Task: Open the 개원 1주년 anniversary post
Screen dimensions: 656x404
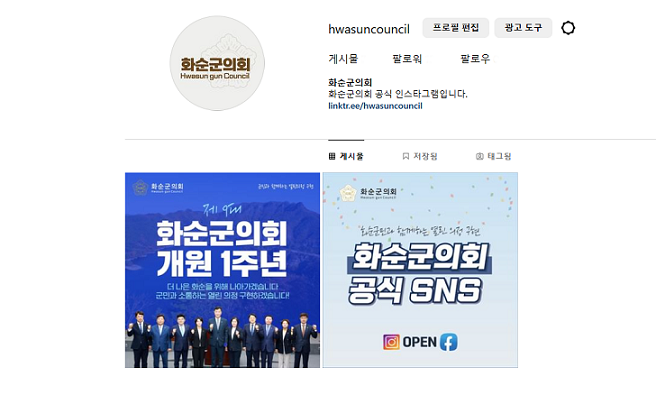Action: pyautogui.click(x=222, y=270)
